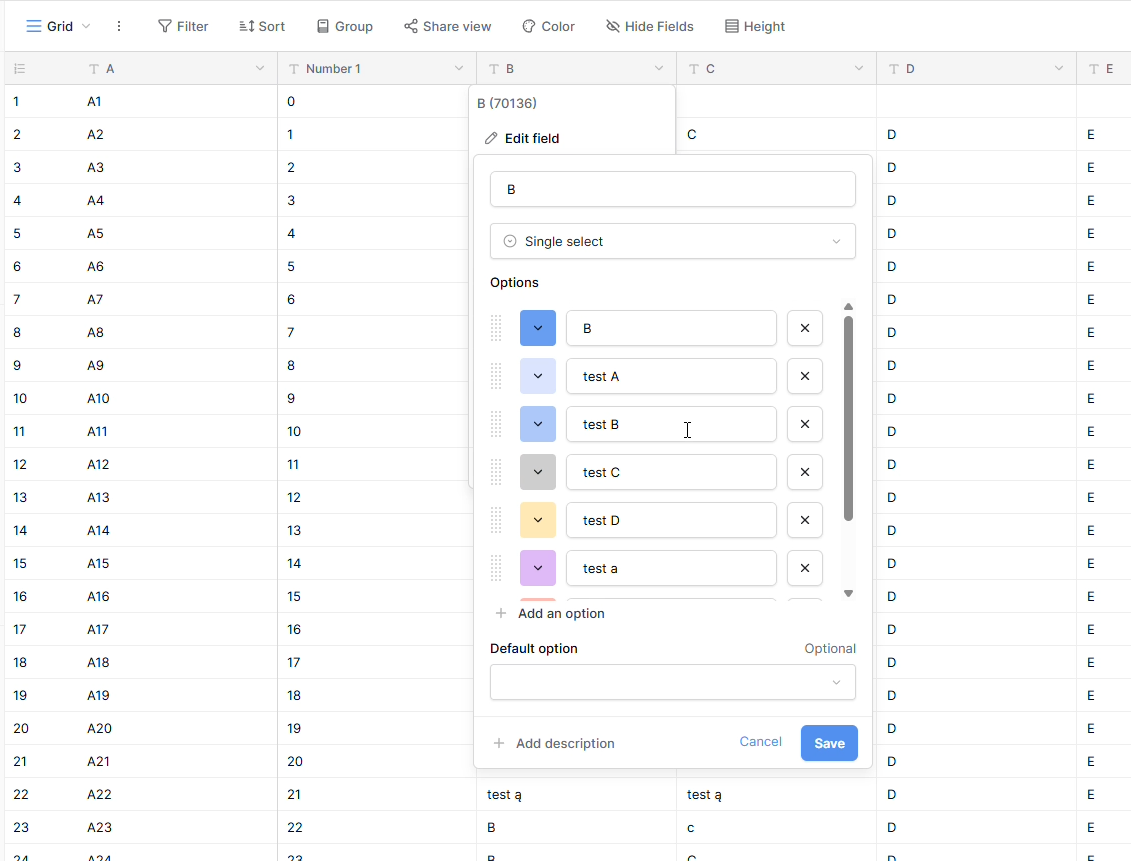Click Add description

click(x=553, y=743)
